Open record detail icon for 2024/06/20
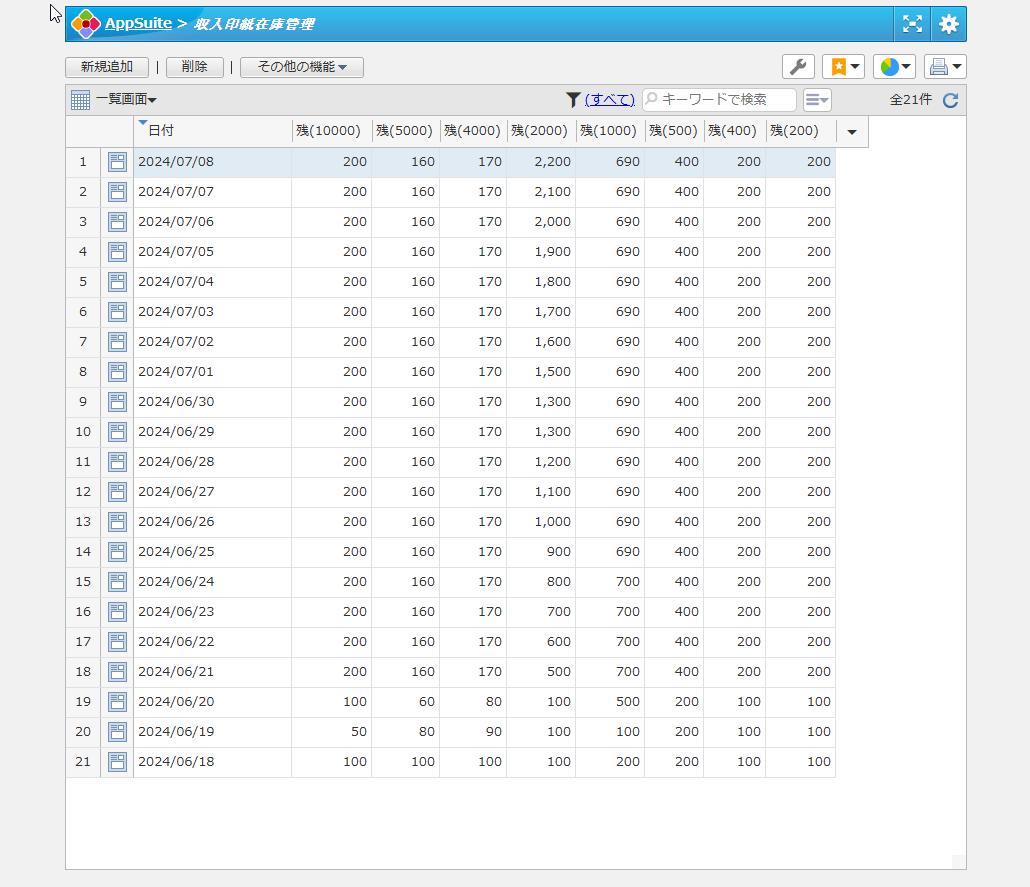 point(117,702)
